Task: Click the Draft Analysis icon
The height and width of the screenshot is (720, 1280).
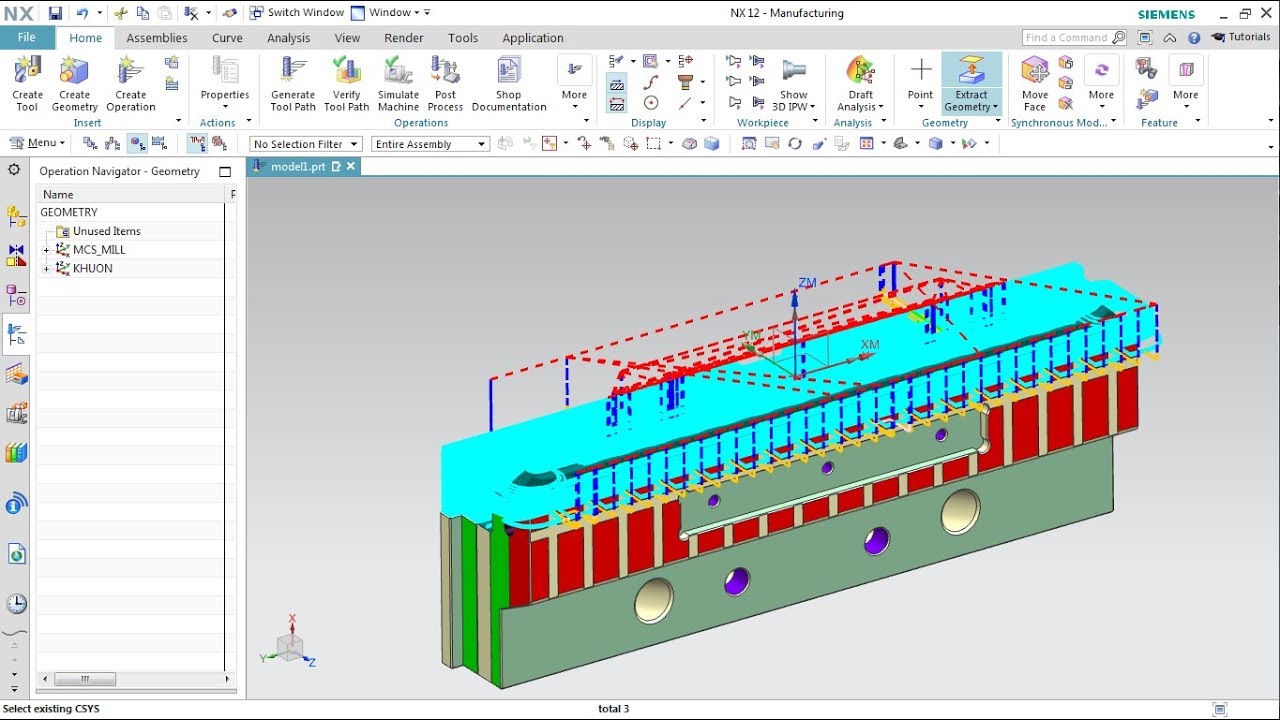Action: pos(860,71)
